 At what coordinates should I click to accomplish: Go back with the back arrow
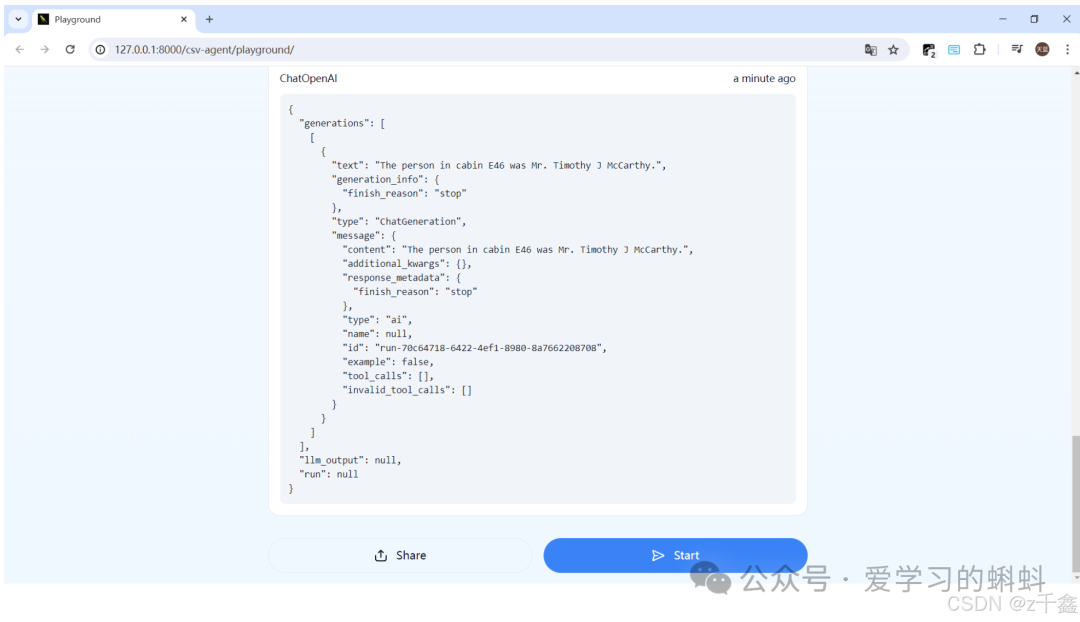click(20, 49)
